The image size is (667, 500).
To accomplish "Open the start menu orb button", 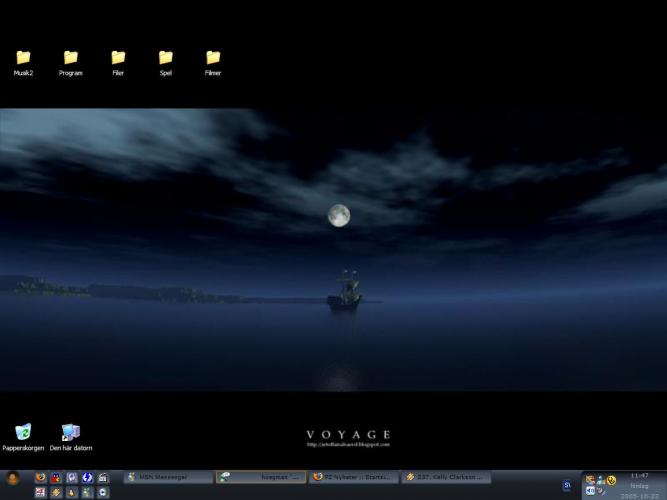I will tap(13, 478).
